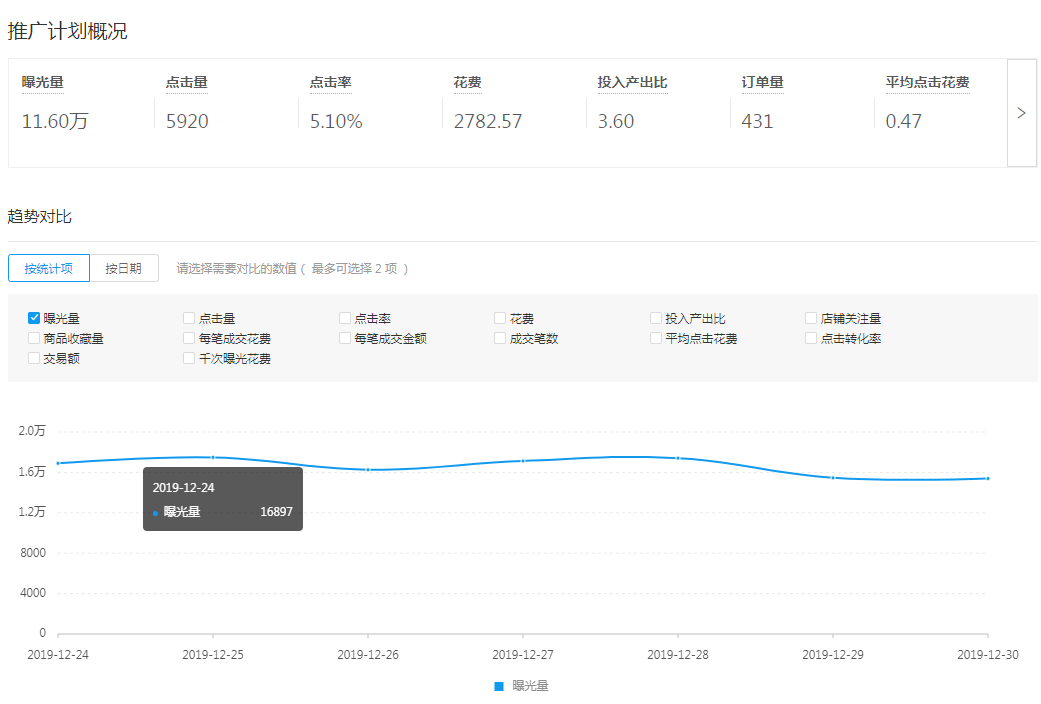Select the 店铺关注量 checkbox

(x=811, y=318)
